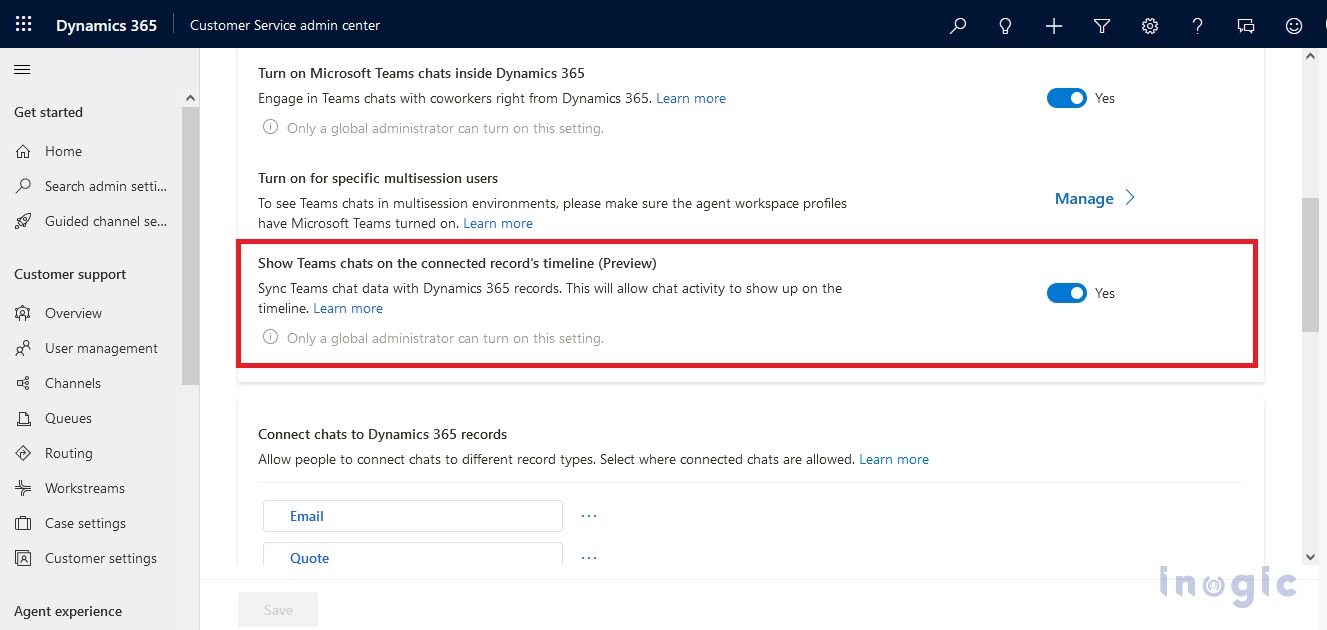The width and height of the screenshot is (1327, 630).
Task: Open the ellipsis menu beside Email
Action: point(589,516)
